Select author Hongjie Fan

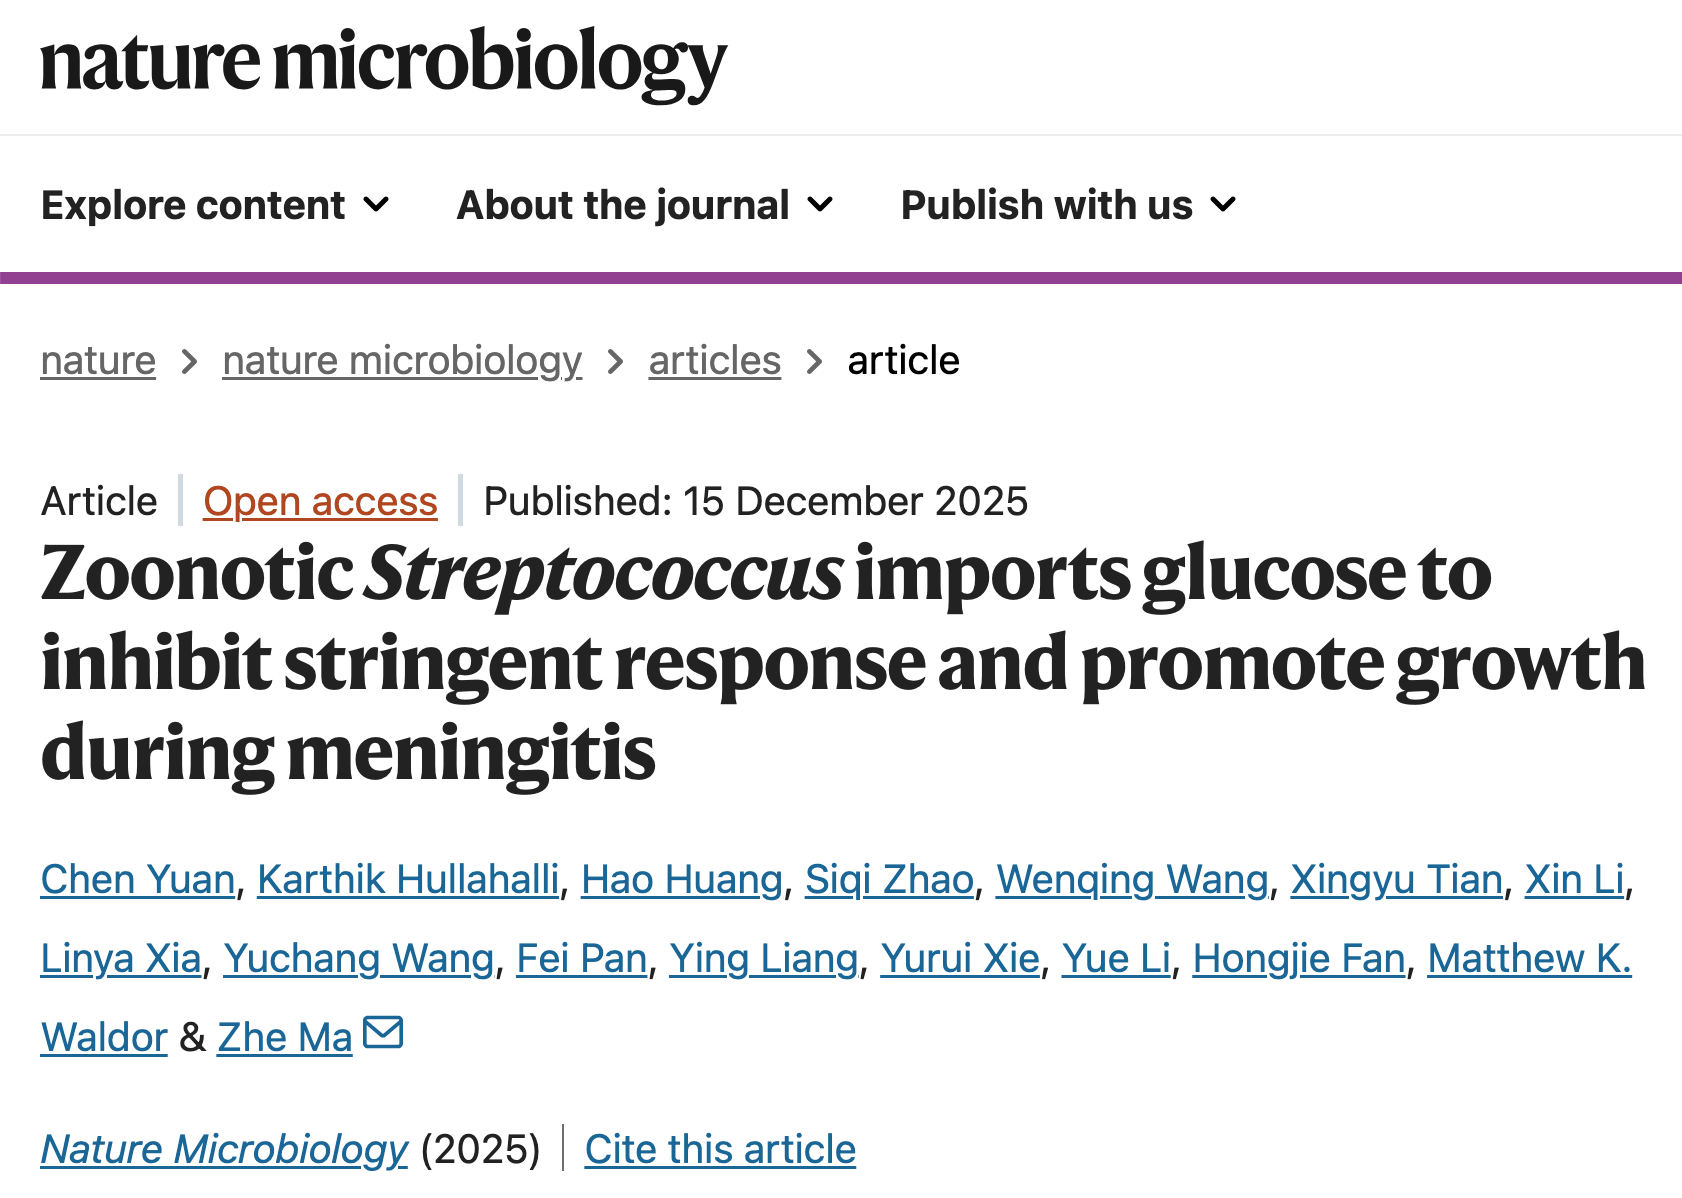1299,959
